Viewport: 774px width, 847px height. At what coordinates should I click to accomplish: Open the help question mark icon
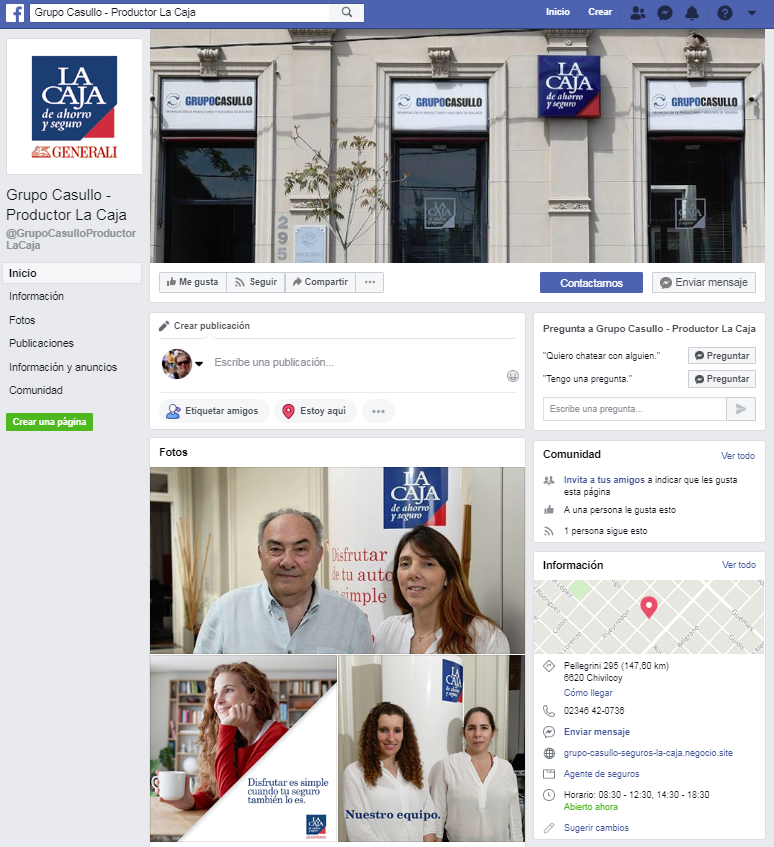[725, 12]
